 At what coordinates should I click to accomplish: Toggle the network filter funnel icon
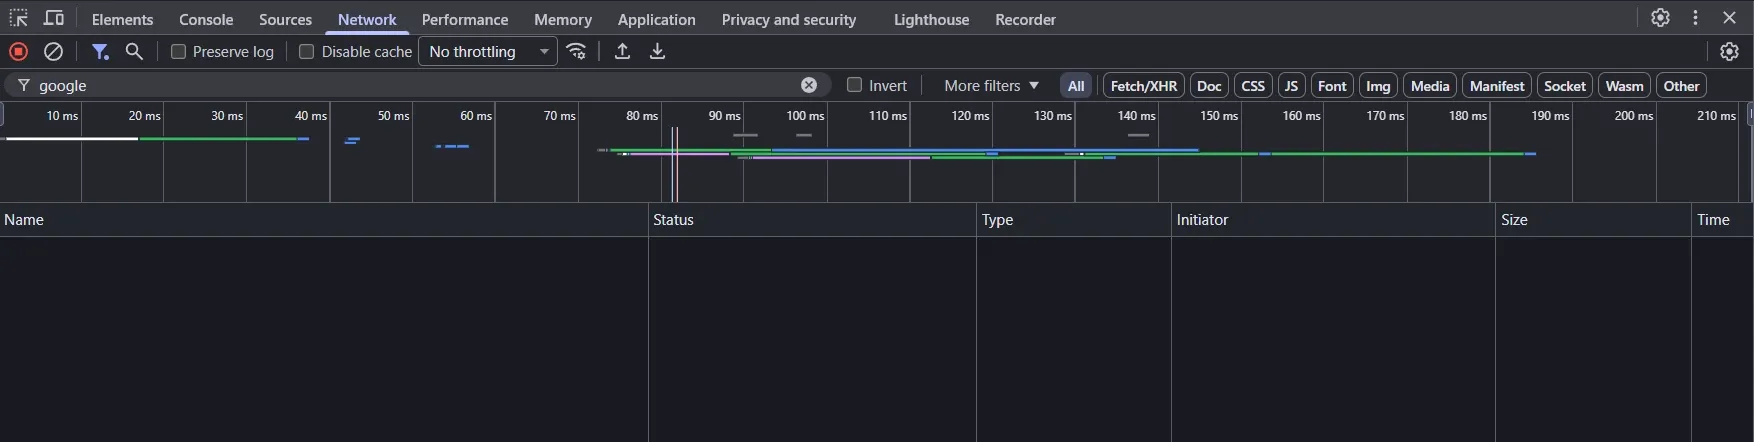[x=100, y=52]
